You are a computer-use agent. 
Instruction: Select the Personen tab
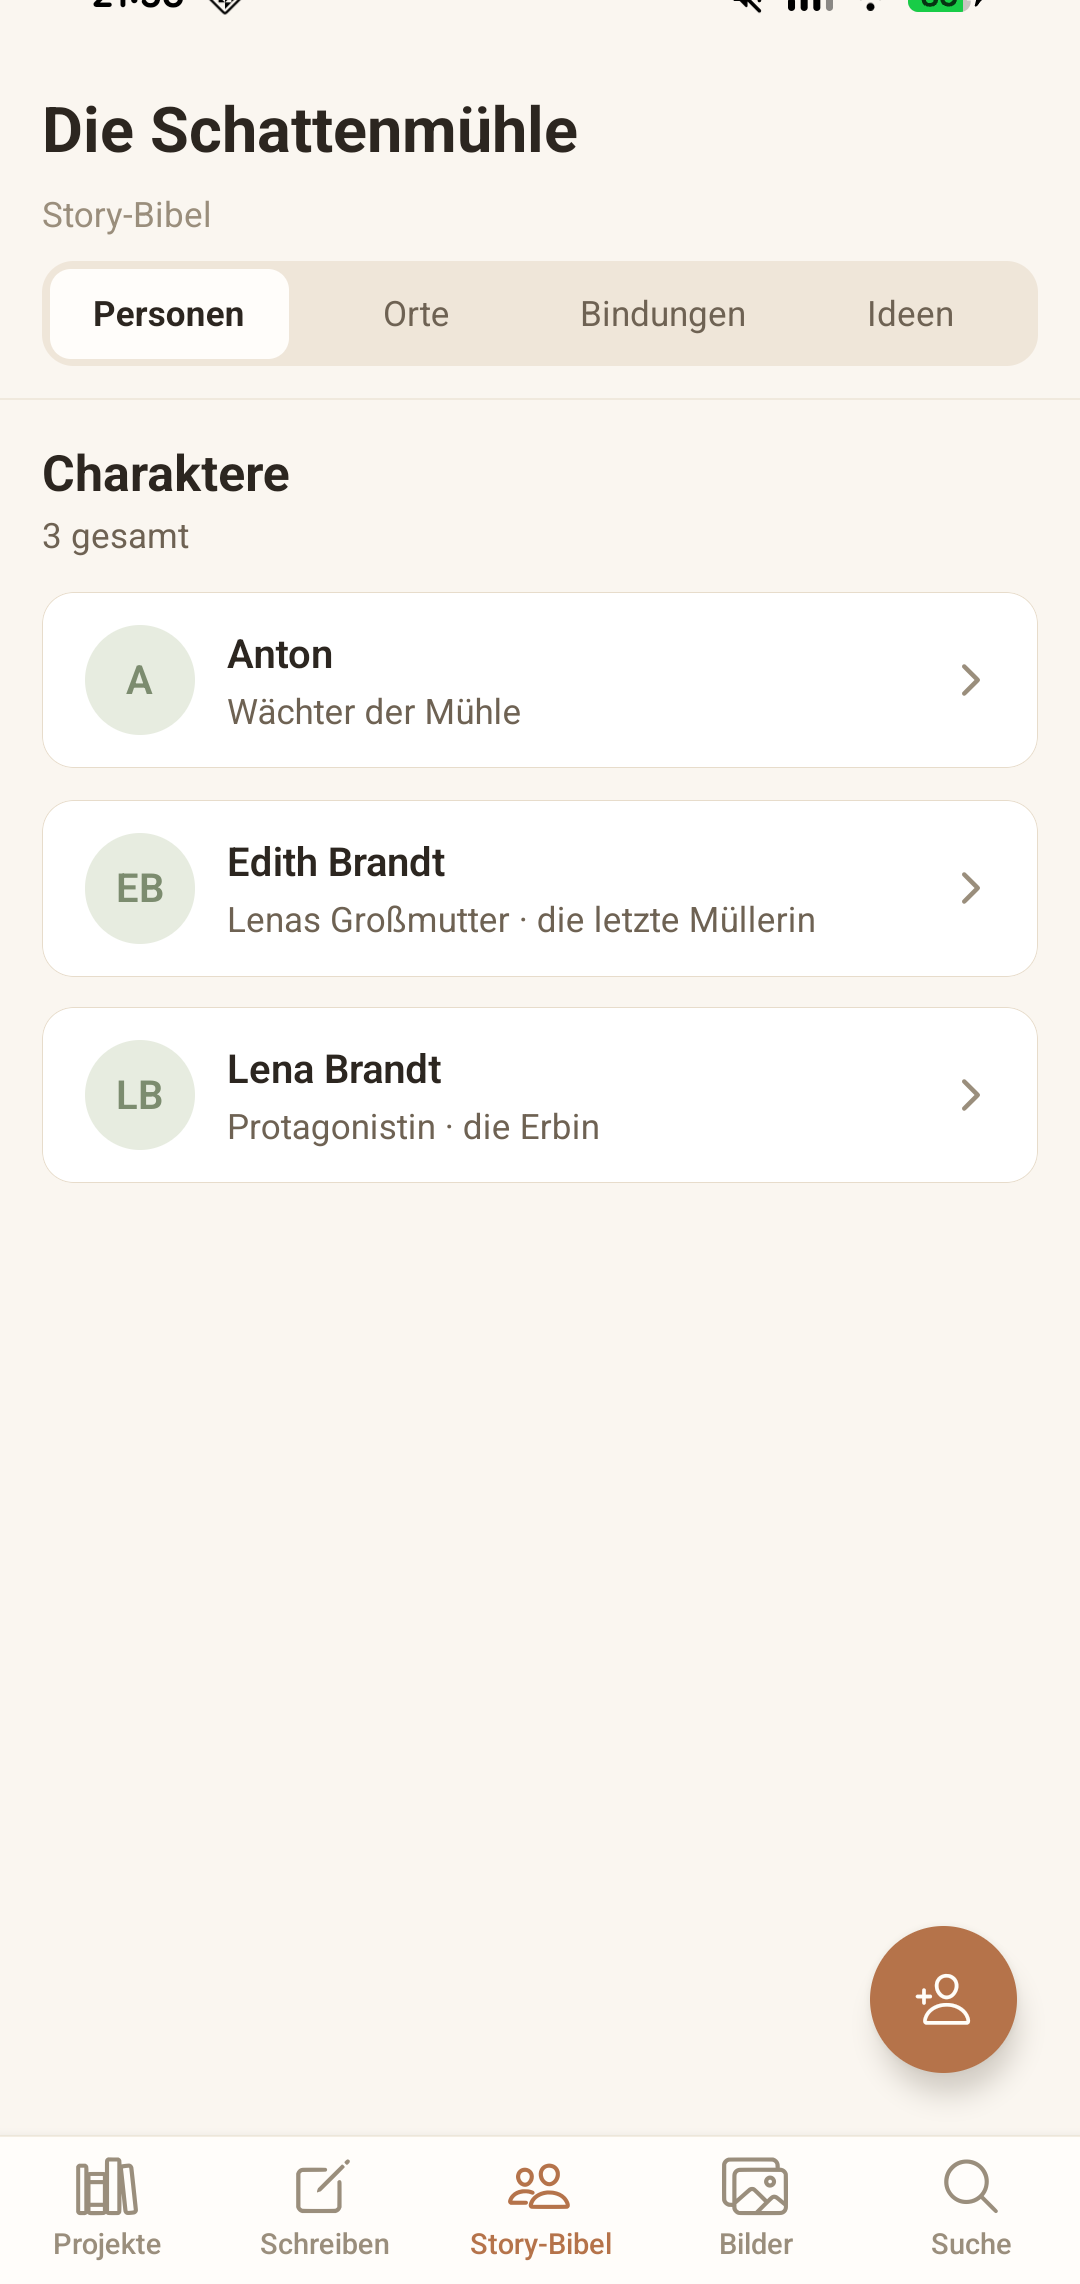coord(169,314)
